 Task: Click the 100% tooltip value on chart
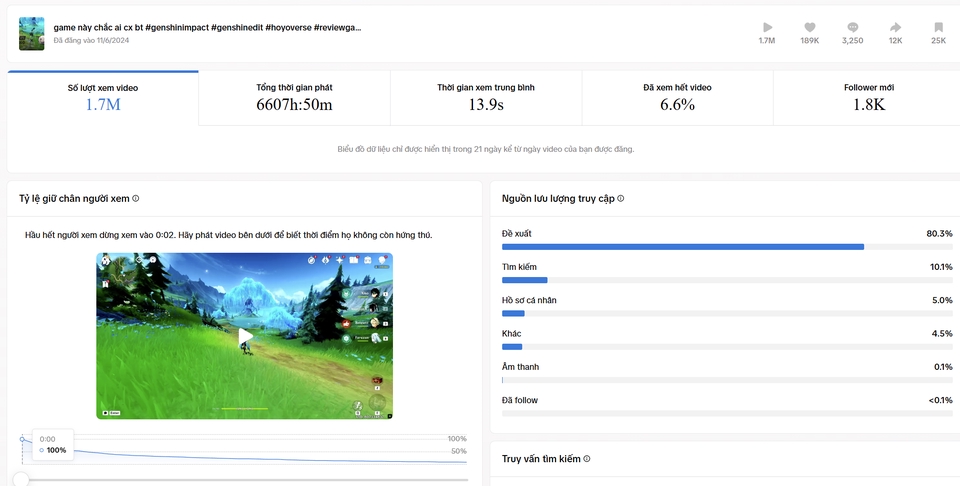pos(56,450)
